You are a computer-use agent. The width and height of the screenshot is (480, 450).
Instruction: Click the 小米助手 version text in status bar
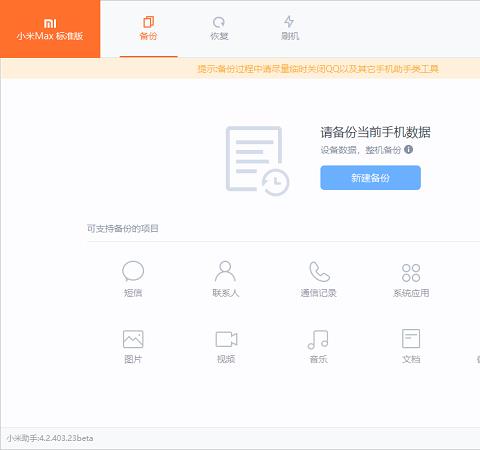(x=50, y=438)
